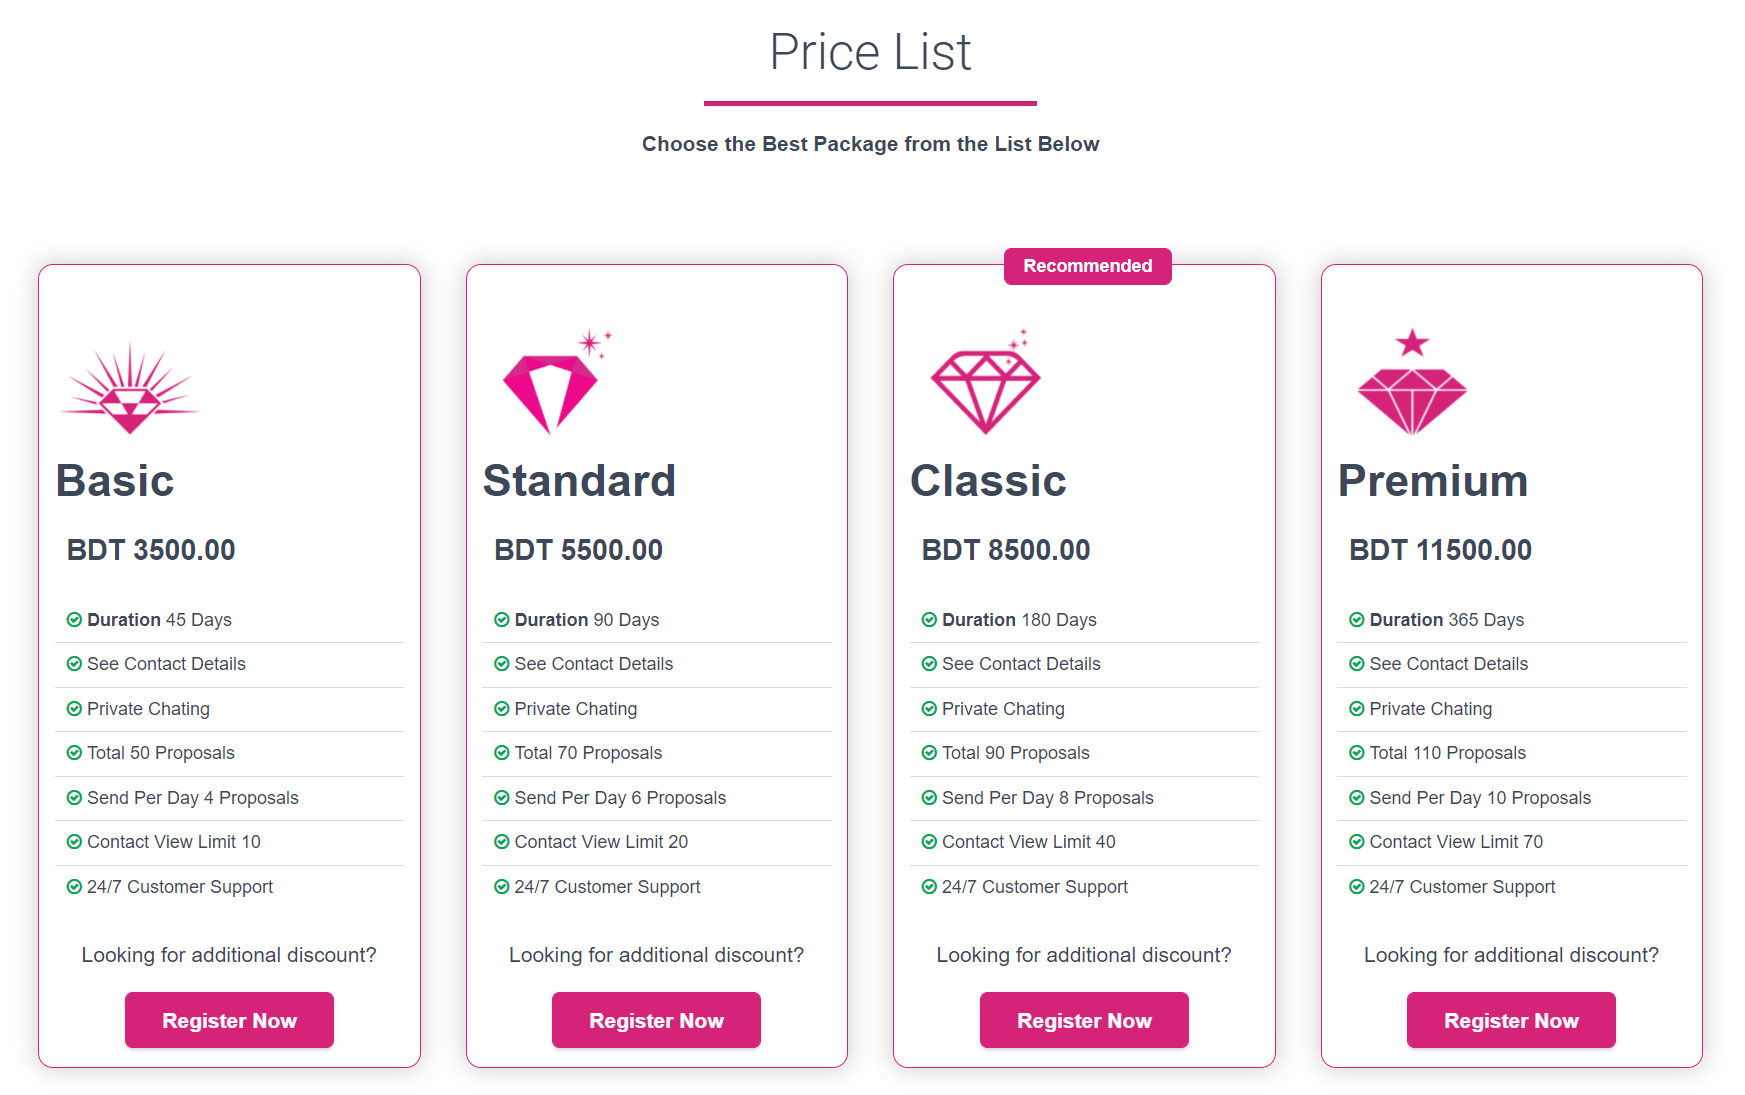Viewport: 1745px width, 1095px height.
Task: Select Register Now for the Premium package
Action: 1511,1020
